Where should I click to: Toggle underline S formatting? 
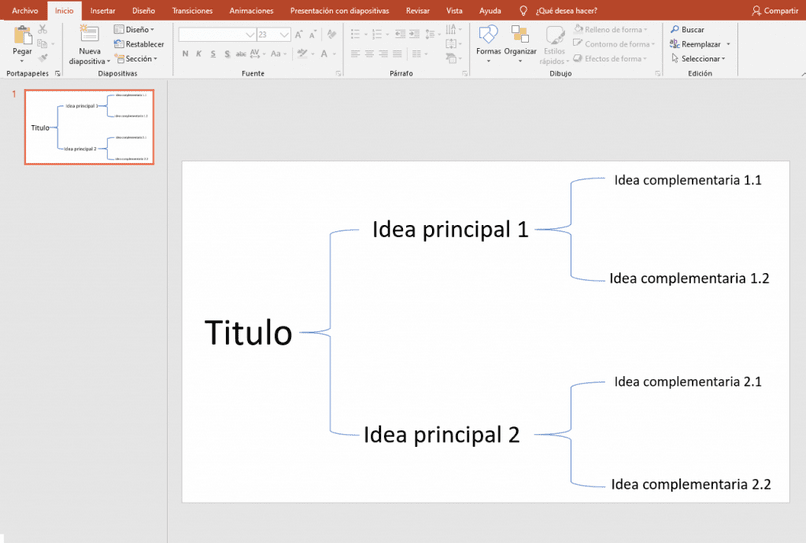tap(213, 53)
